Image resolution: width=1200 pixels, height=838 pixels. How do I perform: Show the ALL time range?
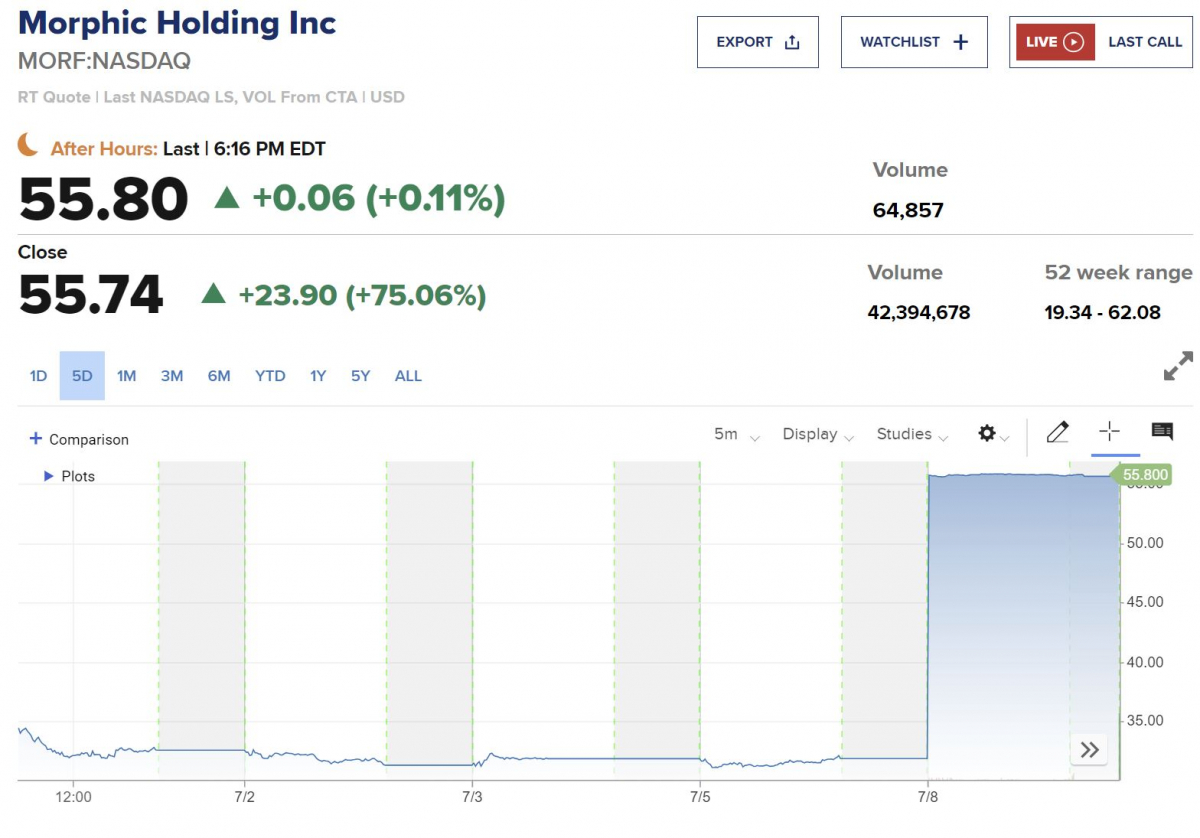pos(408,376)
